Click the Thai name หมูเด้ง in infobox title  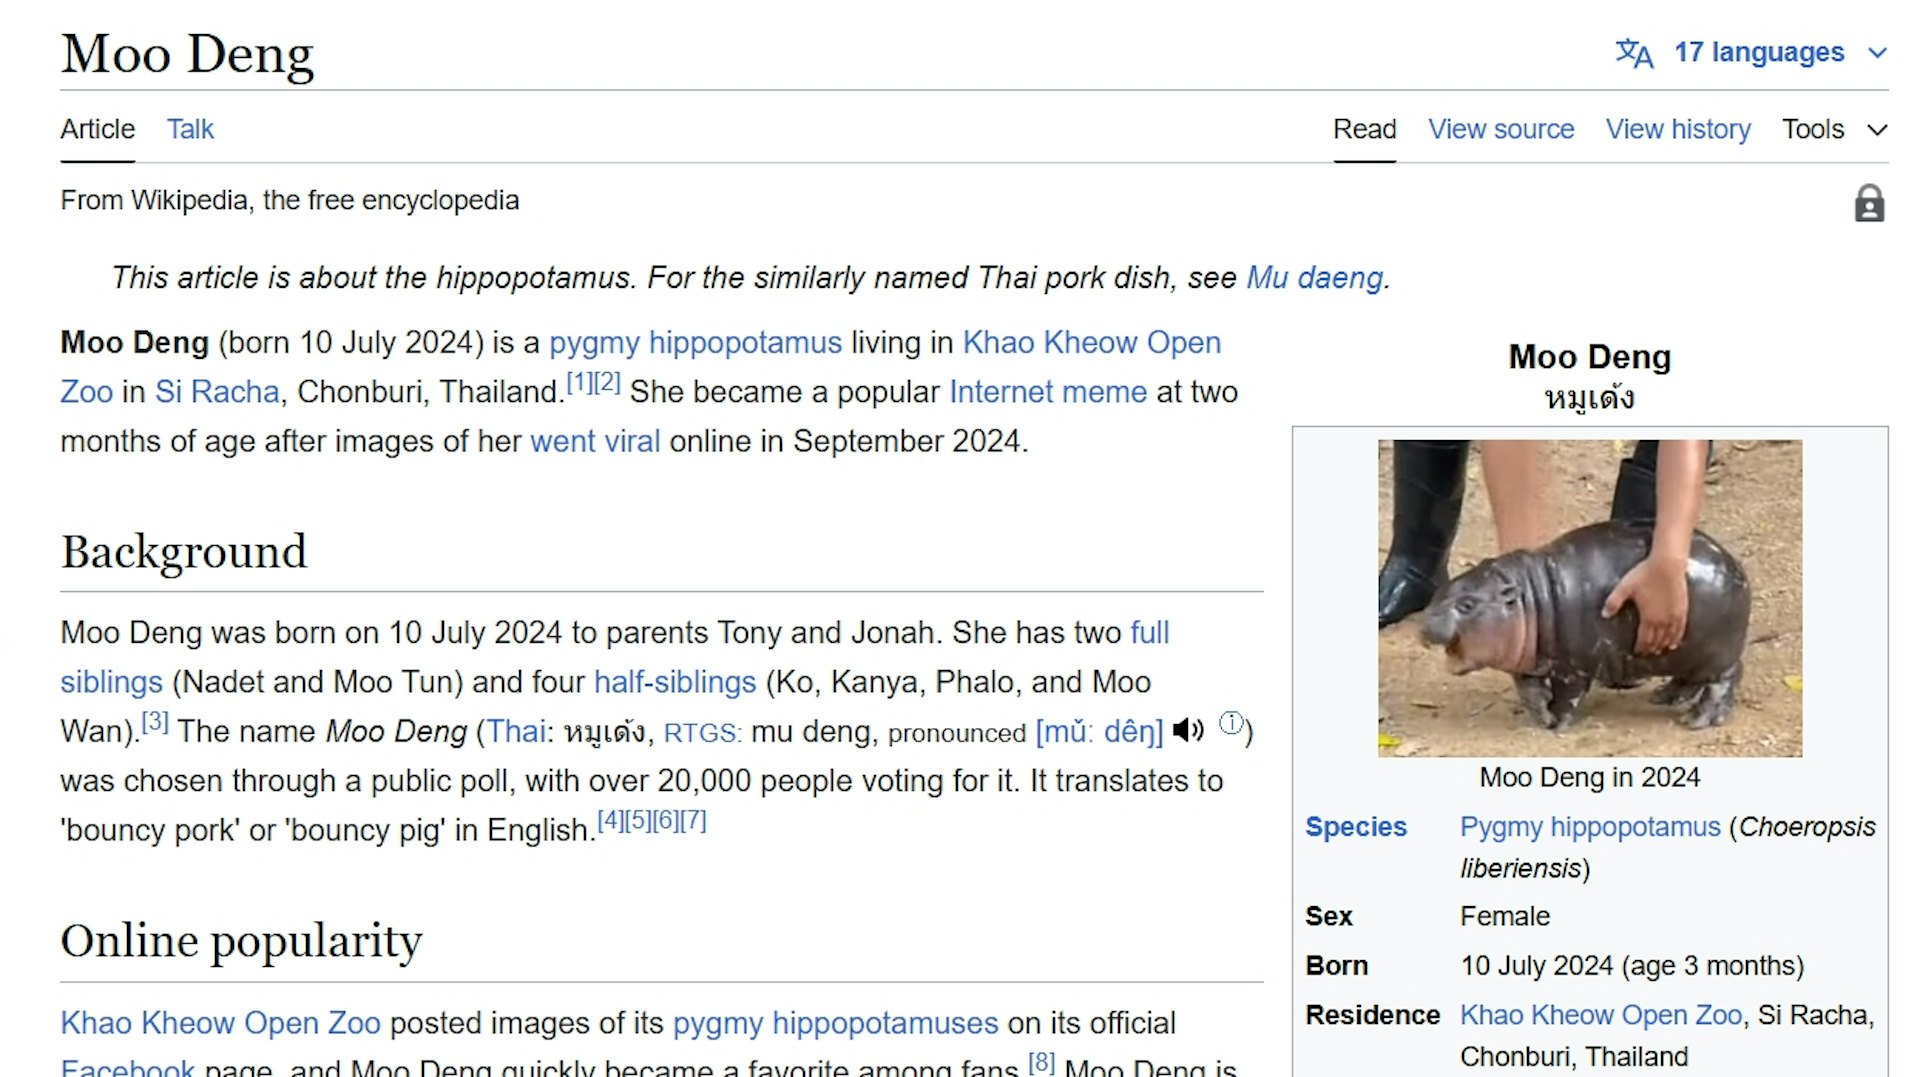[1590, 398]
